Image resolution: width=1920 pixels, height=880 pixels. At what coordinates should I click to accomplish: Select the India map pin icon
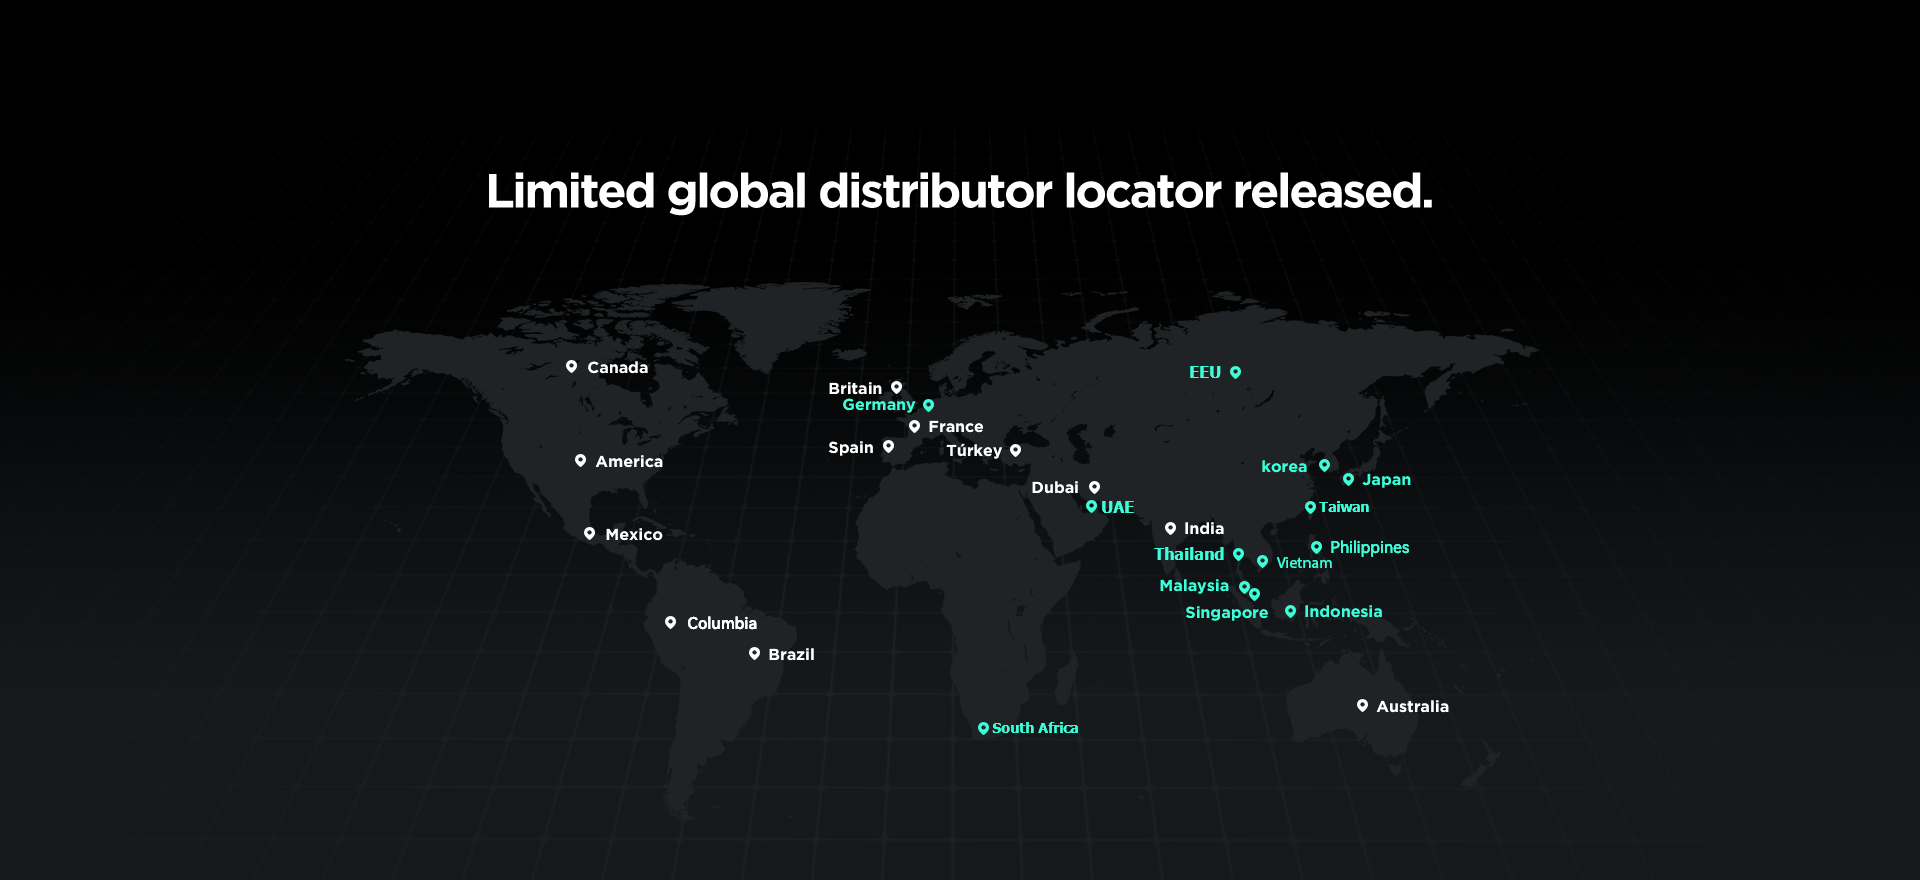pos(1170,529)
